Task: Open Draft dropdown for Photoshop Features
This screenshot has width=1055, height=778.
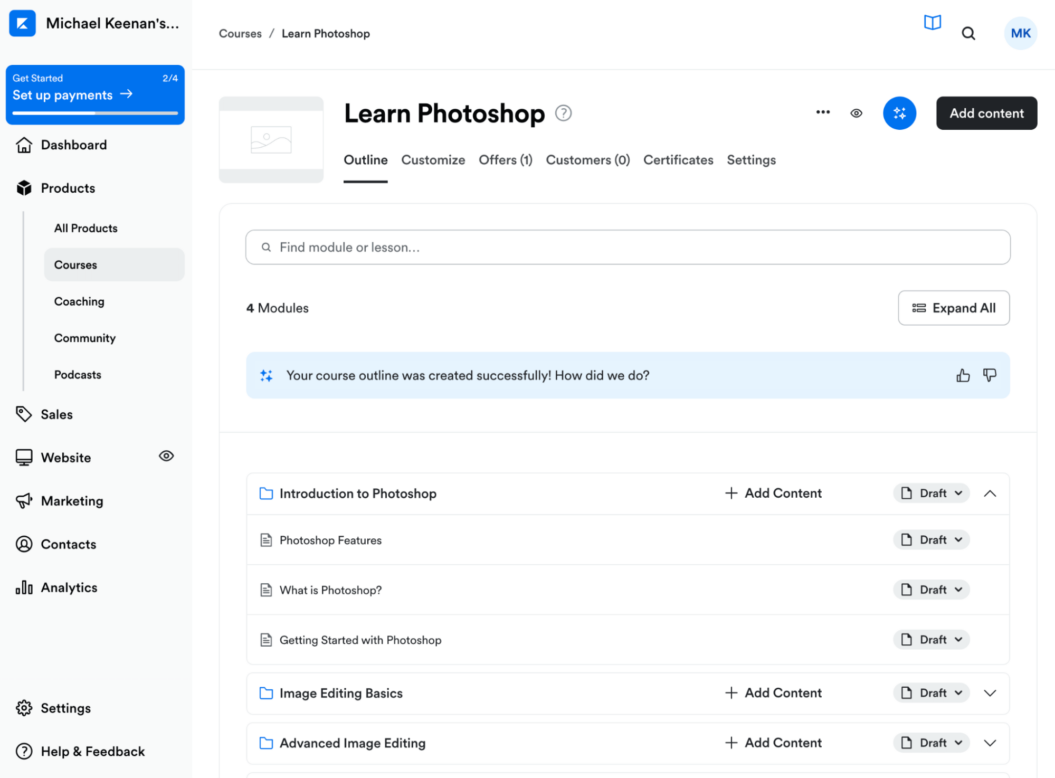Action: (931, 540)
